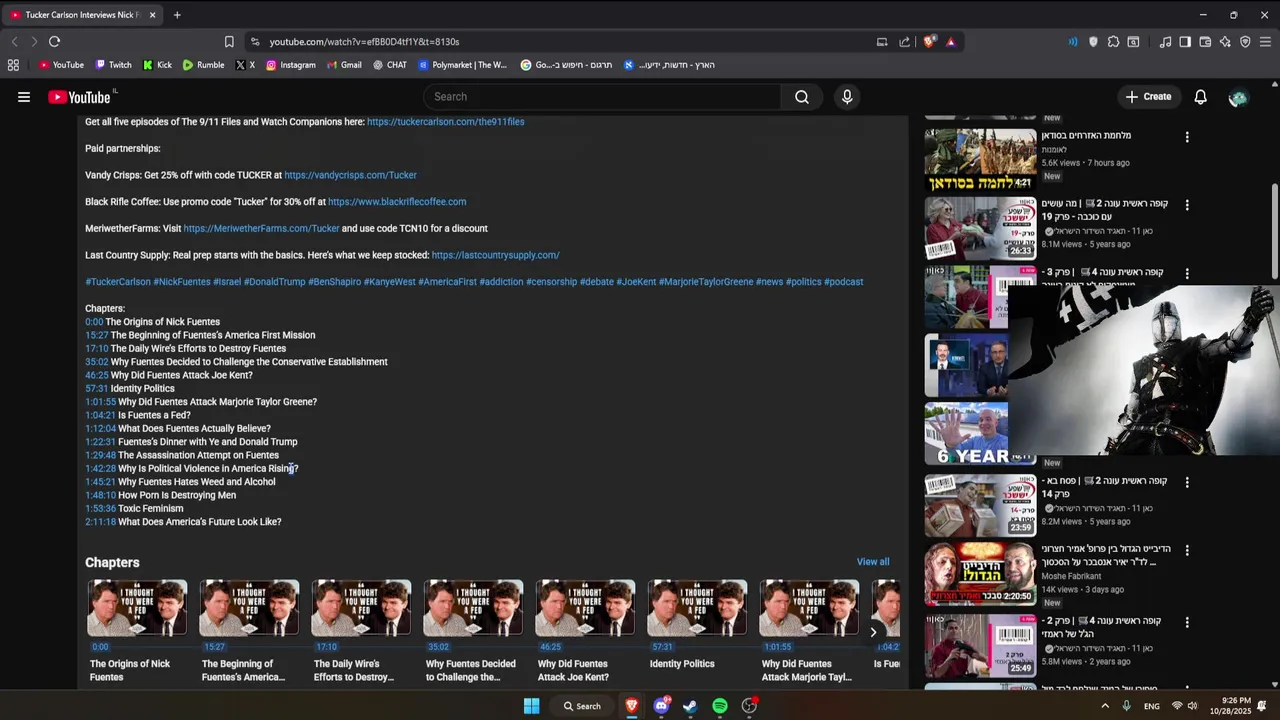Screen dimensions: 1280x720
Task: Open Brave playlist music note icon
Action: click(x=1165, y=42)
